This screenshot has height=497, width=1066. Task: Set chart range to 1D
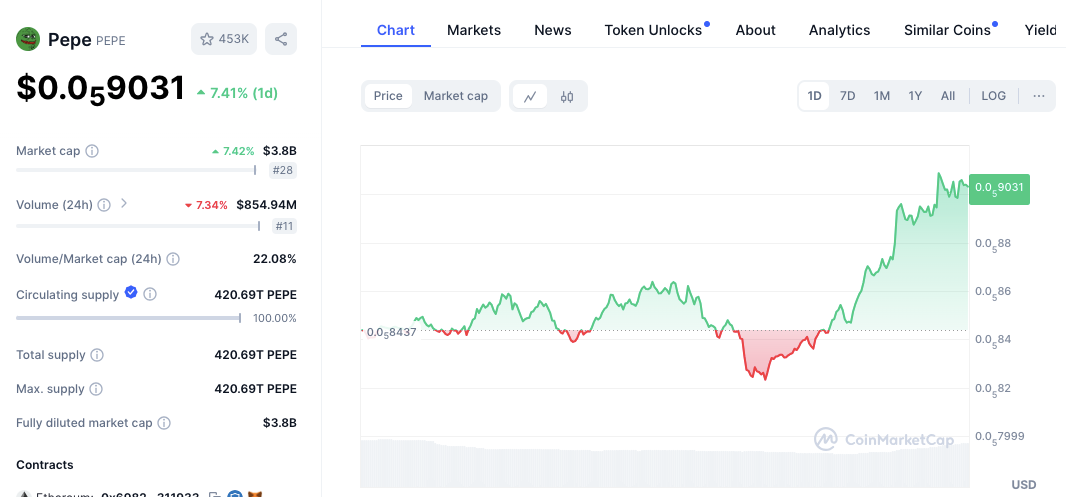point(814,96)
